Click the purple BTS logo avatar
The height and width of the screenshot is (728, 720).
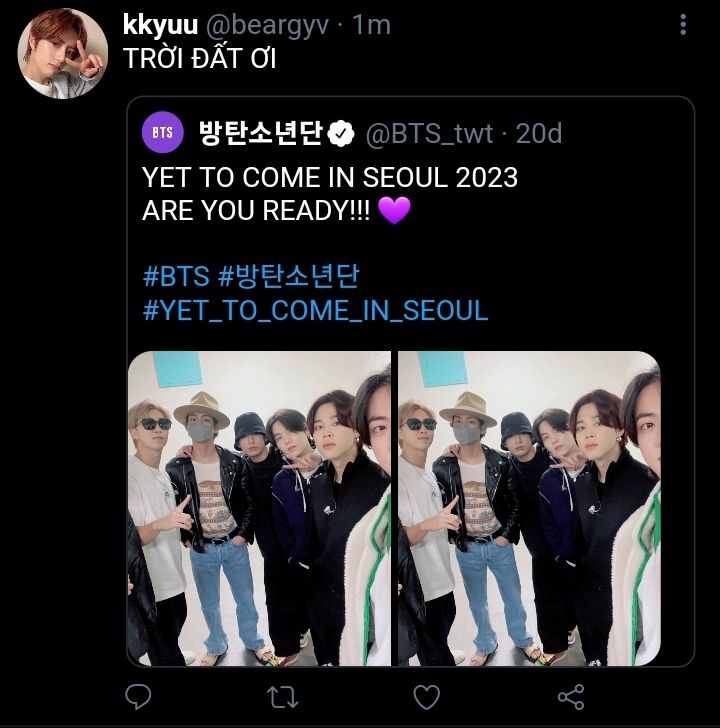click(162, 132)
